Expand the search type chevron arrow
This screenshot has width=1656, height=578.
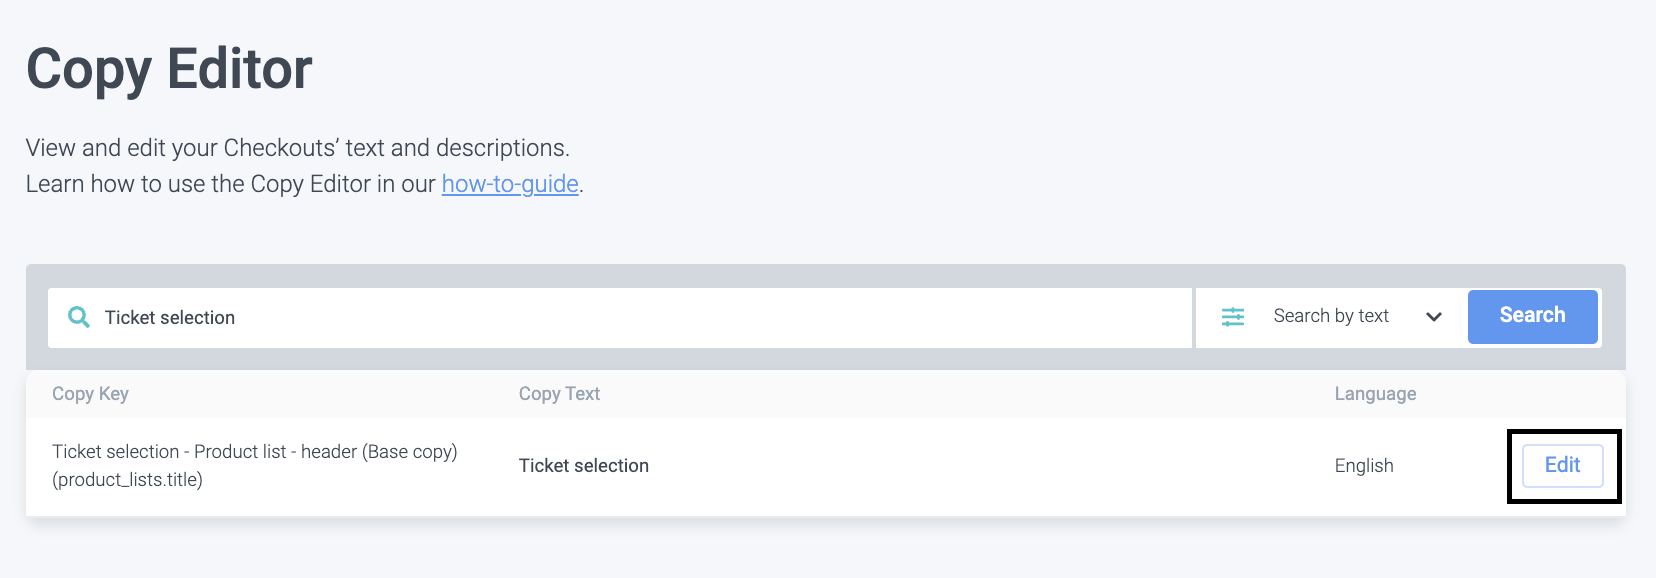[x=1434, y=317]
